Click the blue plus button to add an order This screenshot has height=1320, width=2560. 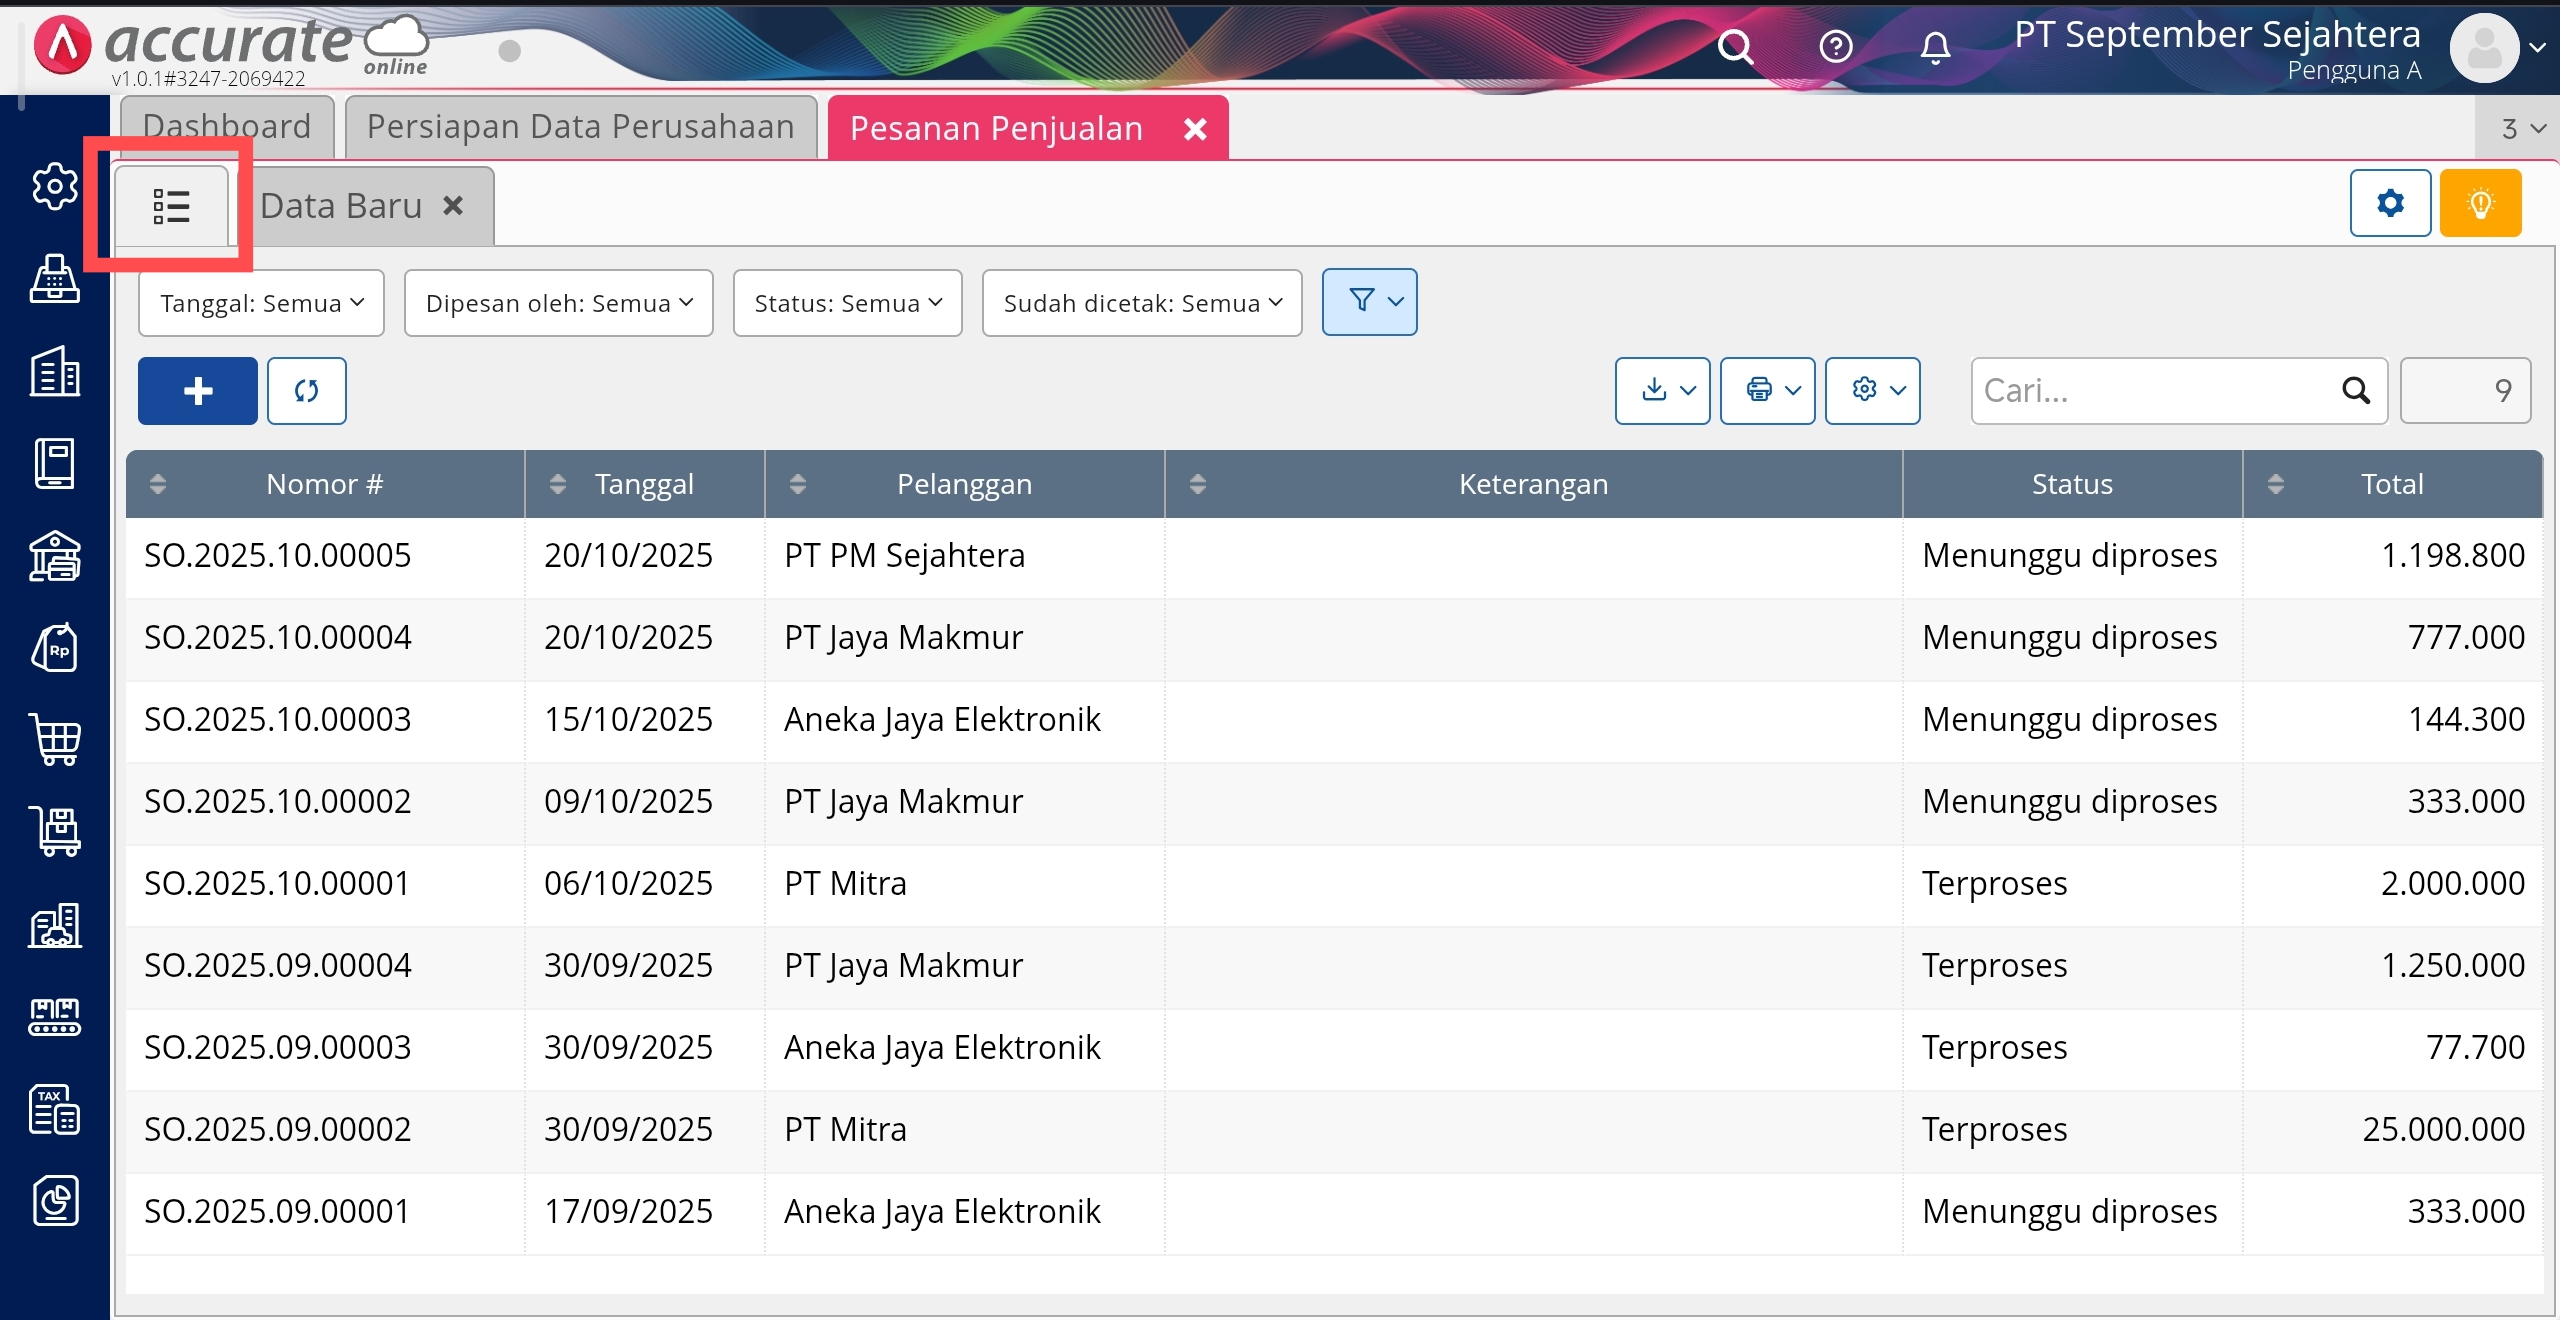pyautogui.click(x=197, y=391)
